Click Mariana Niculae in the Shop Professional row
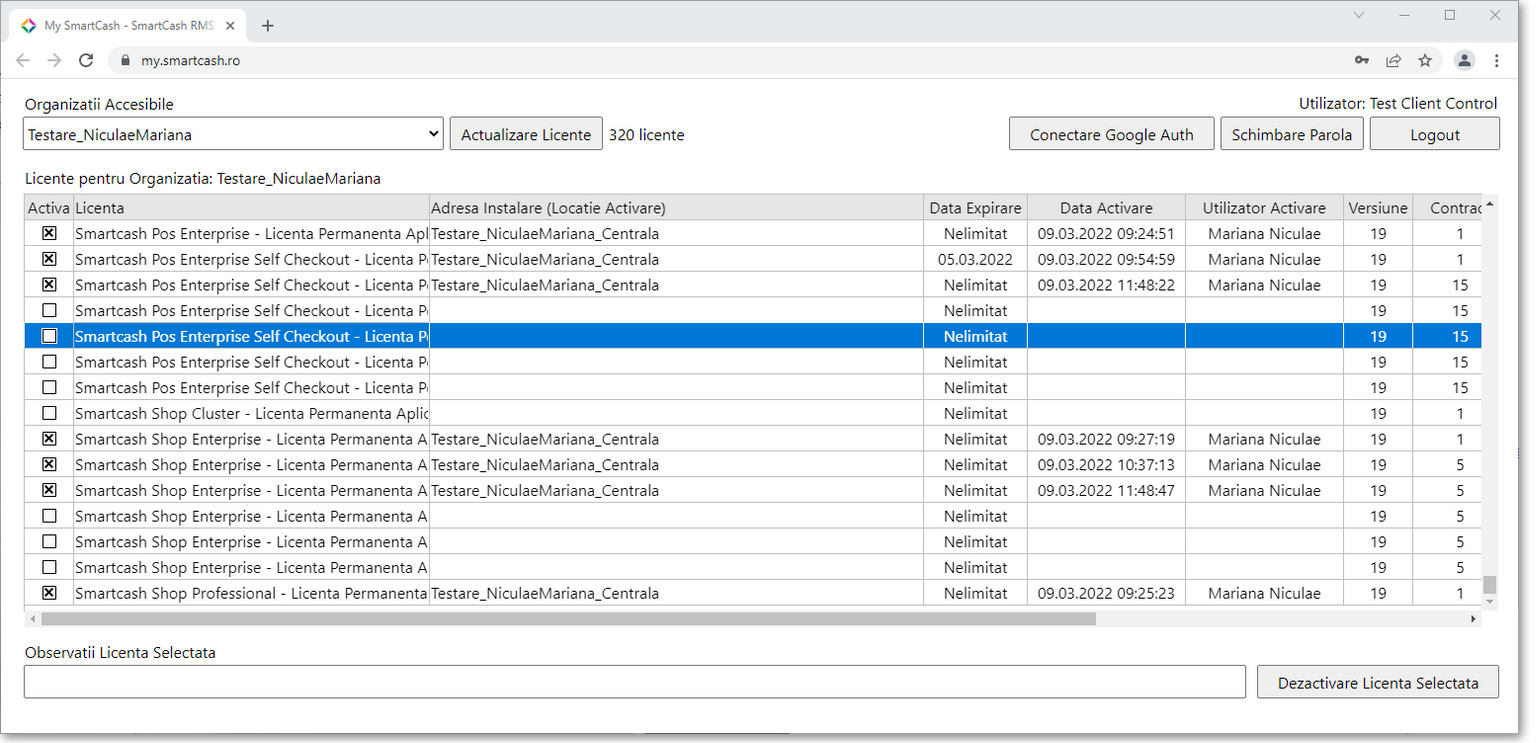Screen dimensions: 1537x743 click(x=1264, y=593)
